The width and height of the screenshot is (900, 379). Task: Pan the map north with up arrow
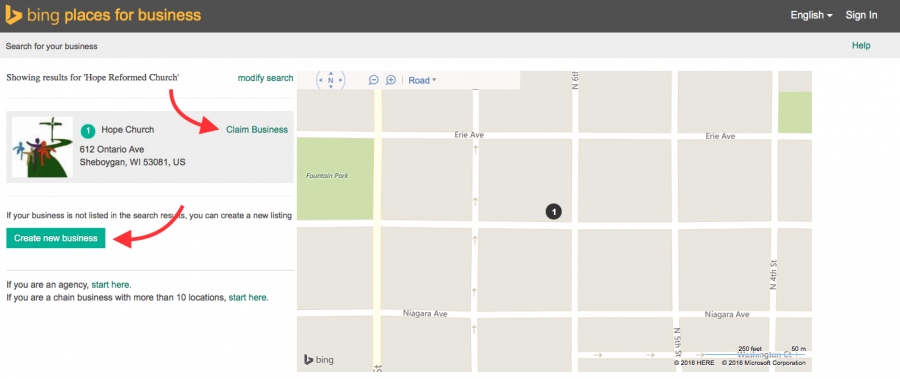click(x=331, y=73)
